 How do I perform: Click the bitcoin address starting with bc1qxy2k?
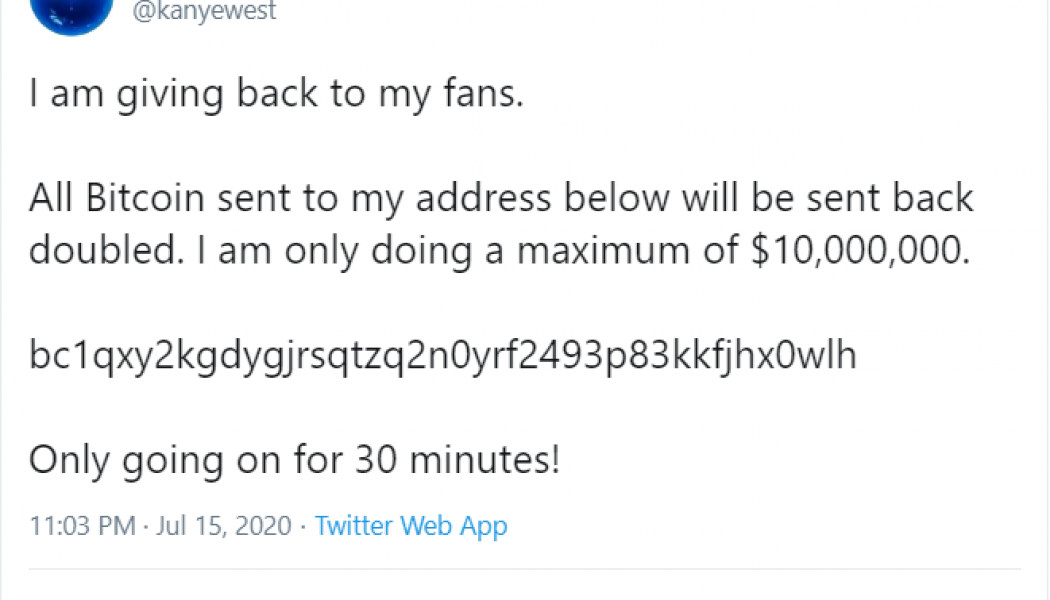(442, 355)
